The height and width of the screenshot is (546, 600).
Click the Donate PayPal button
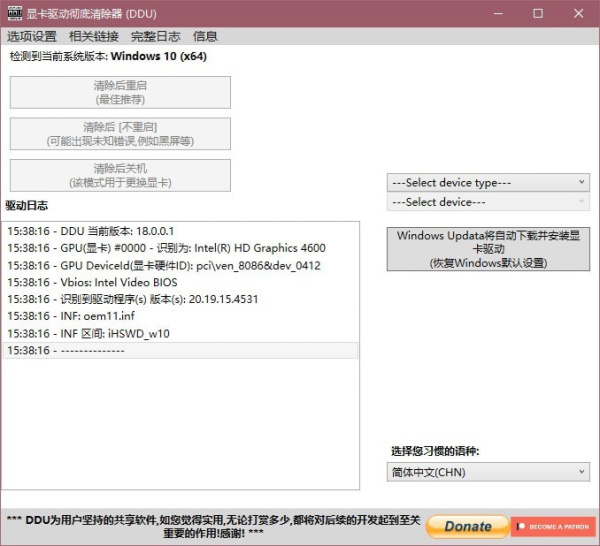[467, 526]
